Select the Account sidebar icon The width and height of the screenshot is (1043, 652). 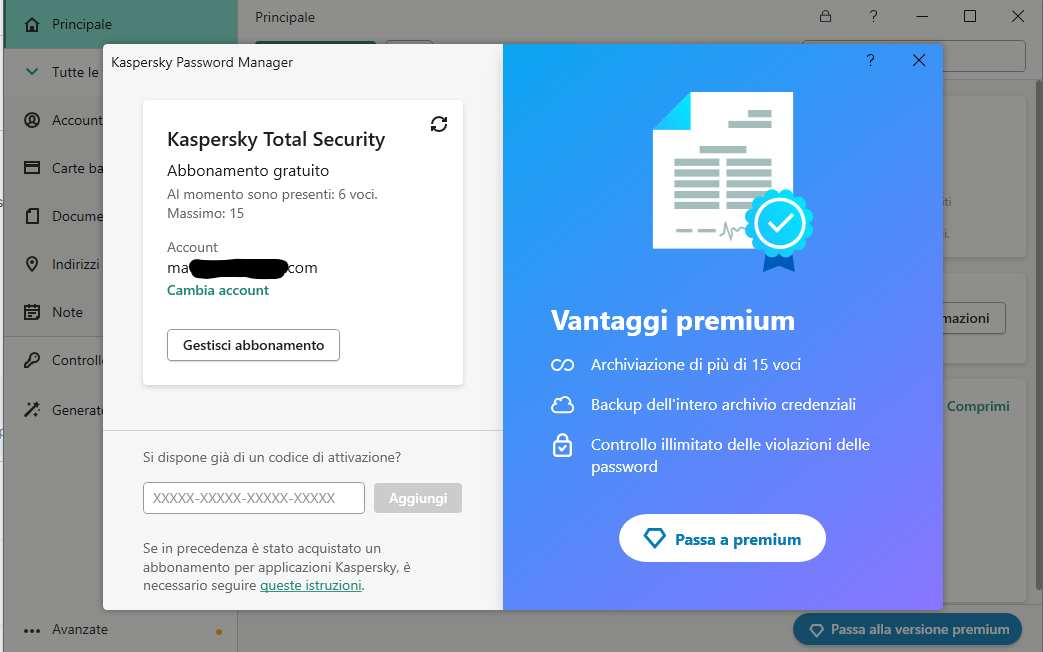click(x=32, y=120)
